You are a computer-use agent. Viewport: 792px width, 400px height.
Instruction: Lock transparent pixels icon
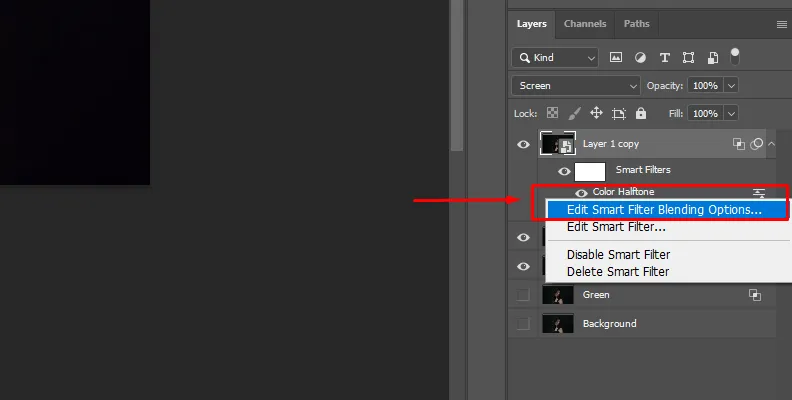click(553, 113)
